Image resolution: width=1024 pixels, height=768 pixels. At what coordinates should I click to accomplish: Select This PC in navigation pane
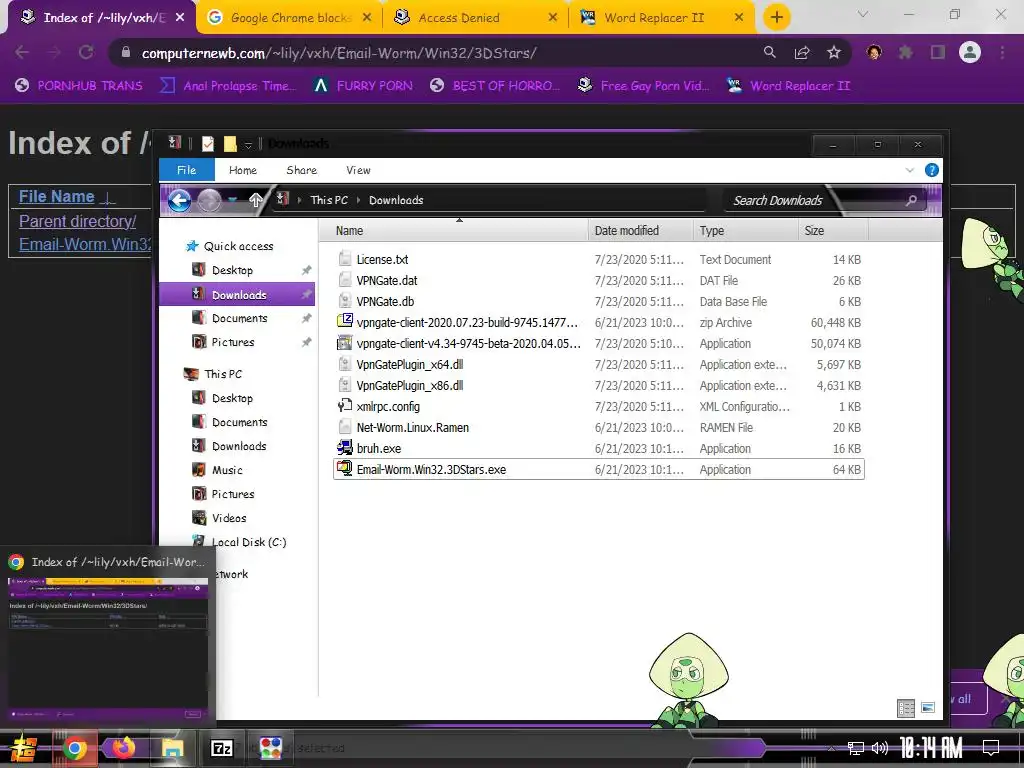223,374
